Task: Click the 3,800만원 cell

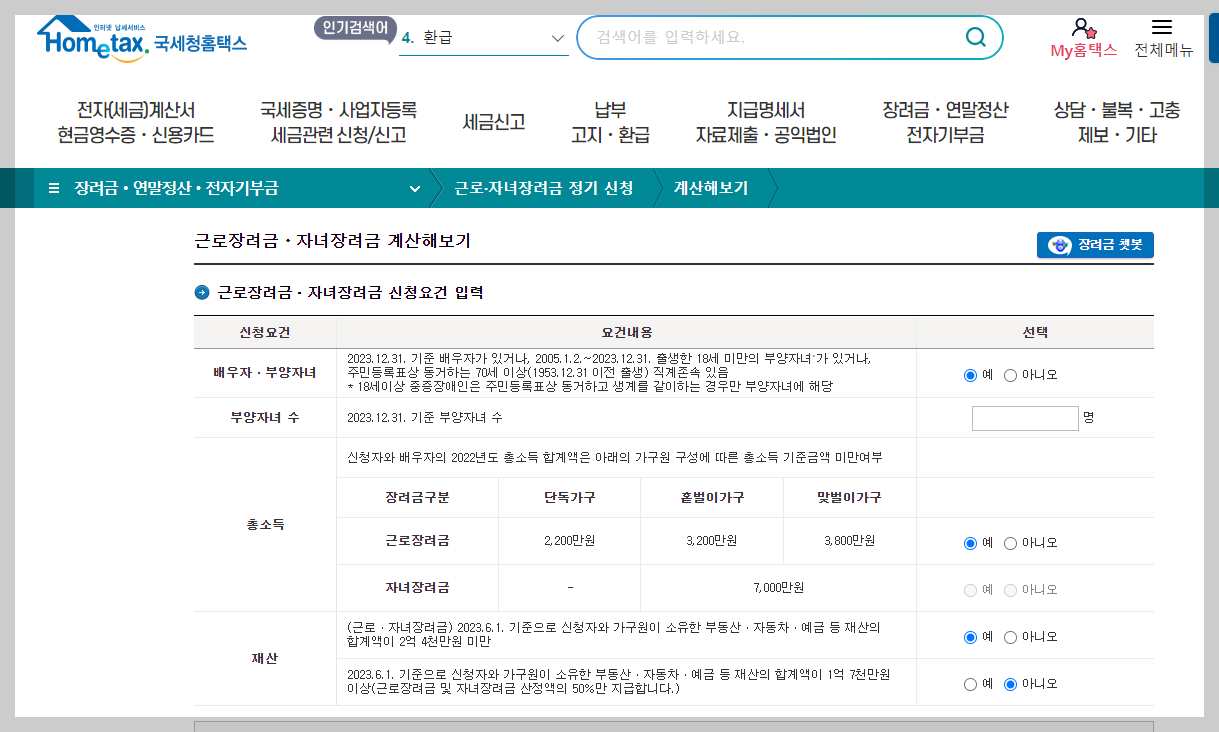Action: 849,540
